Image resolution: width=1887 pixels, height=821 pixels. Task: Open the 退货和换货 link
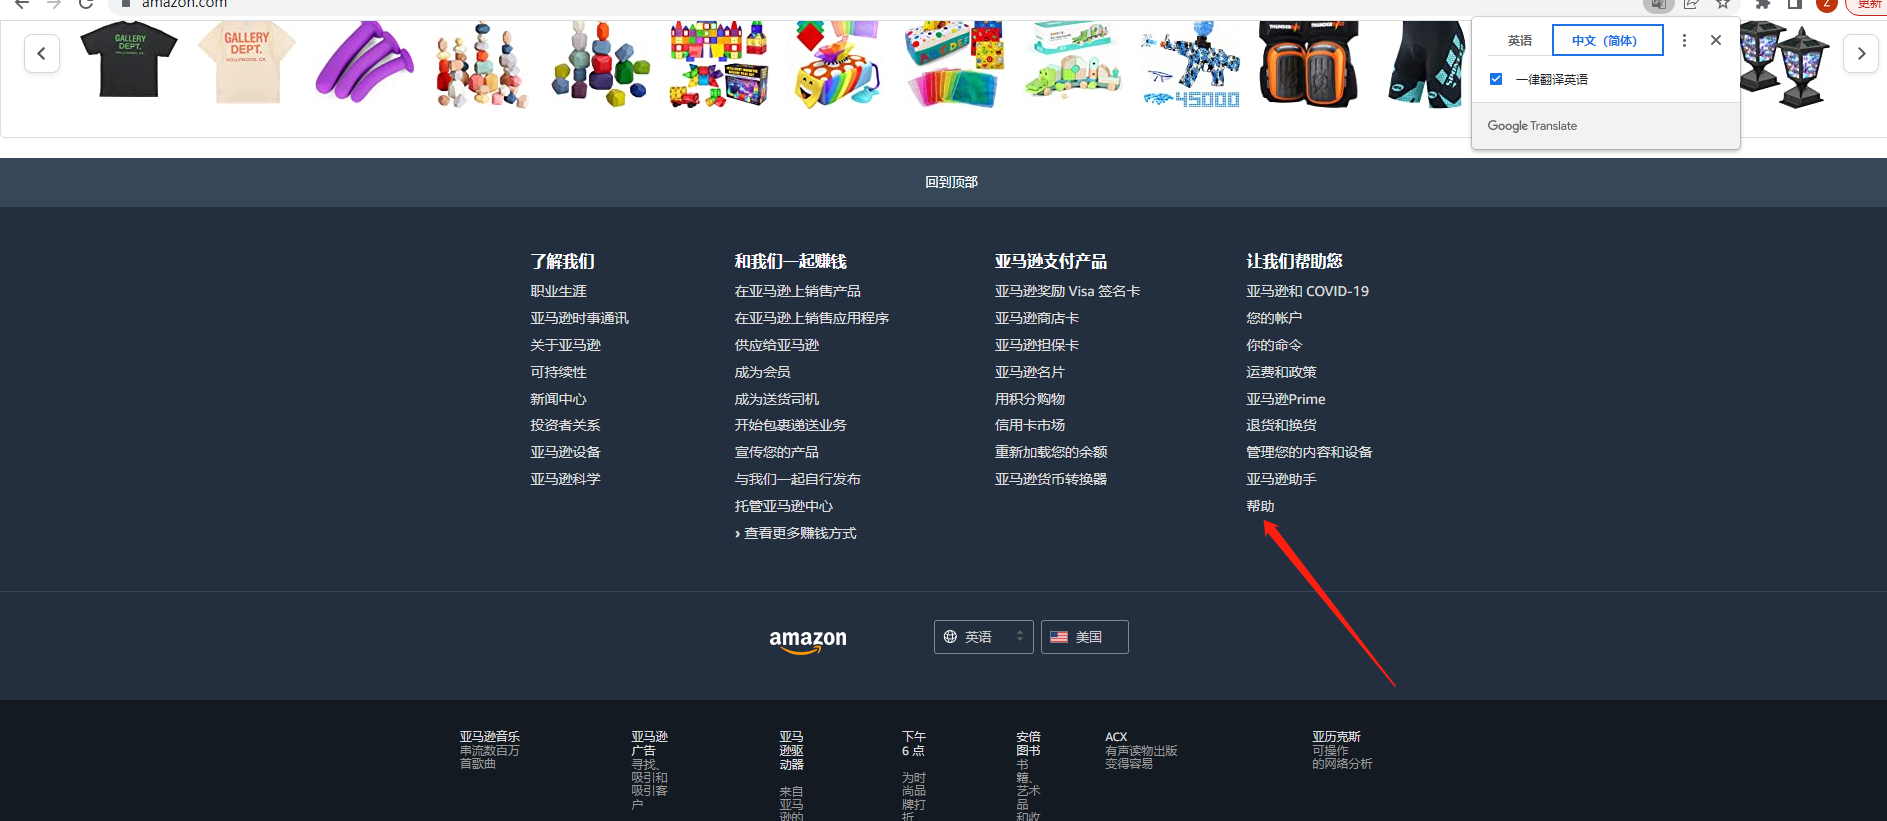[1281, 425]
